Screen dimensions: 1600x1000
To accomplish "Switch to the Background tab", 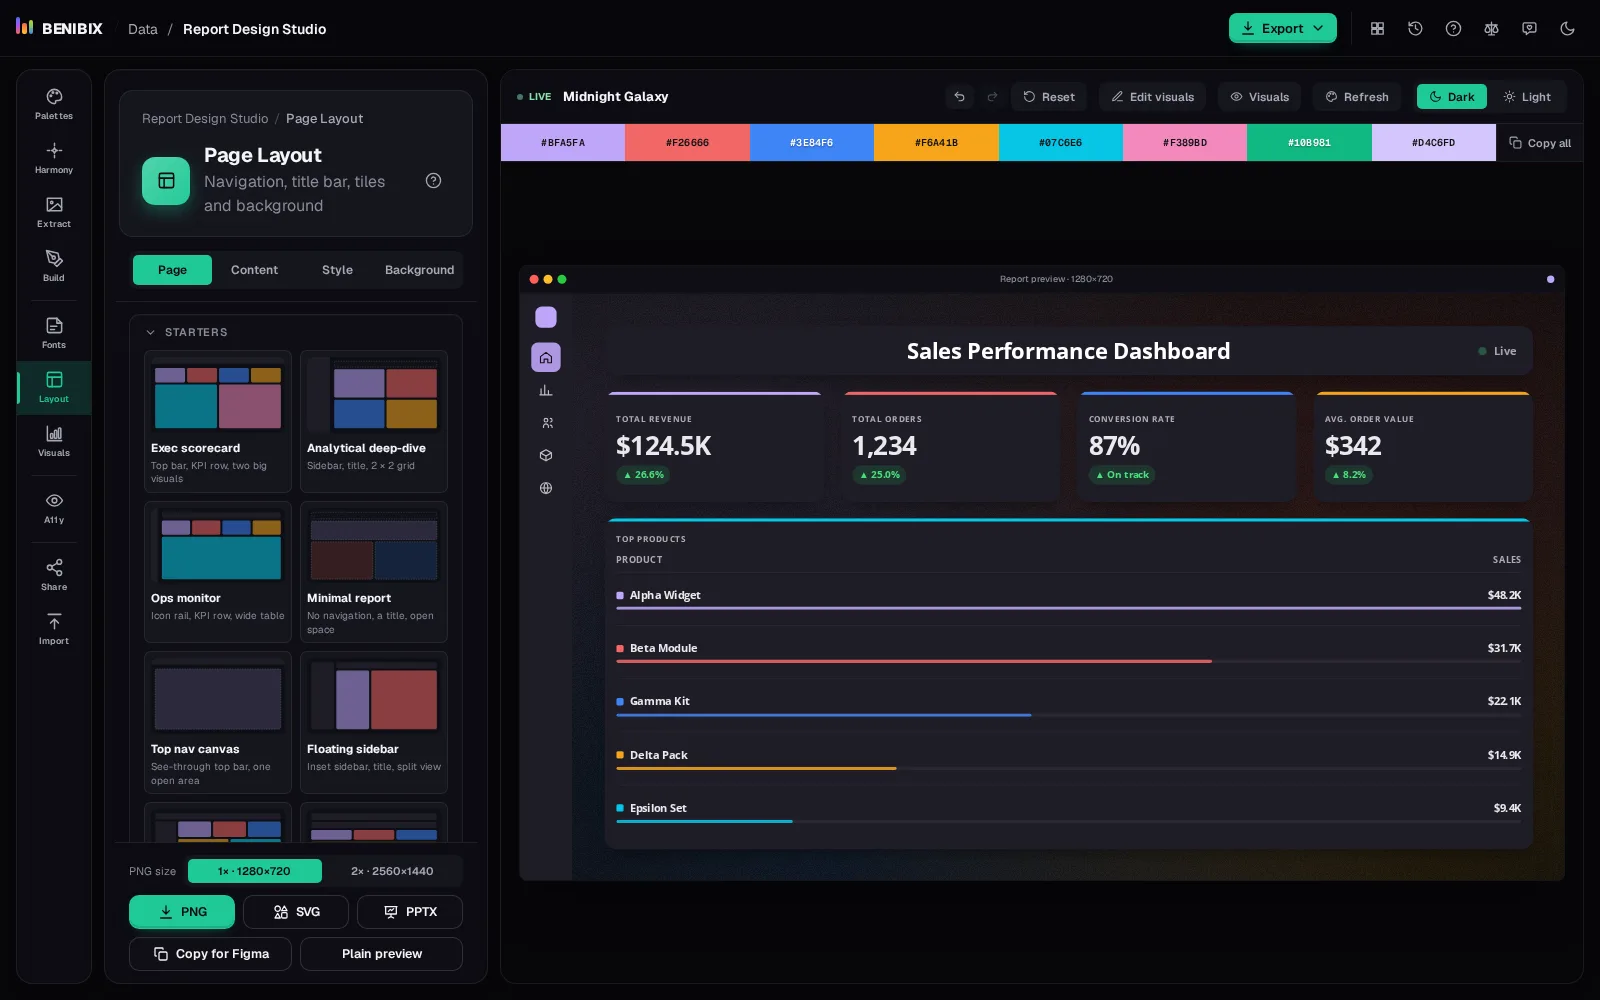I will 419,270.
